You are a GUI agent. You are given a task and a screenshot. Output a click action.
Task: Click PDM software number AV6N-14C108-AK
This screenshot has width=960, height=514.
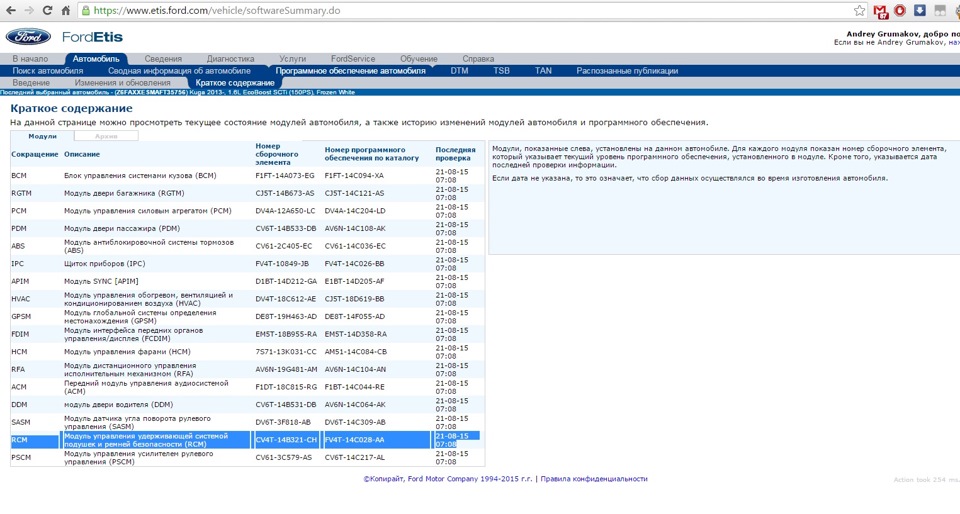(x=355, y=229)
